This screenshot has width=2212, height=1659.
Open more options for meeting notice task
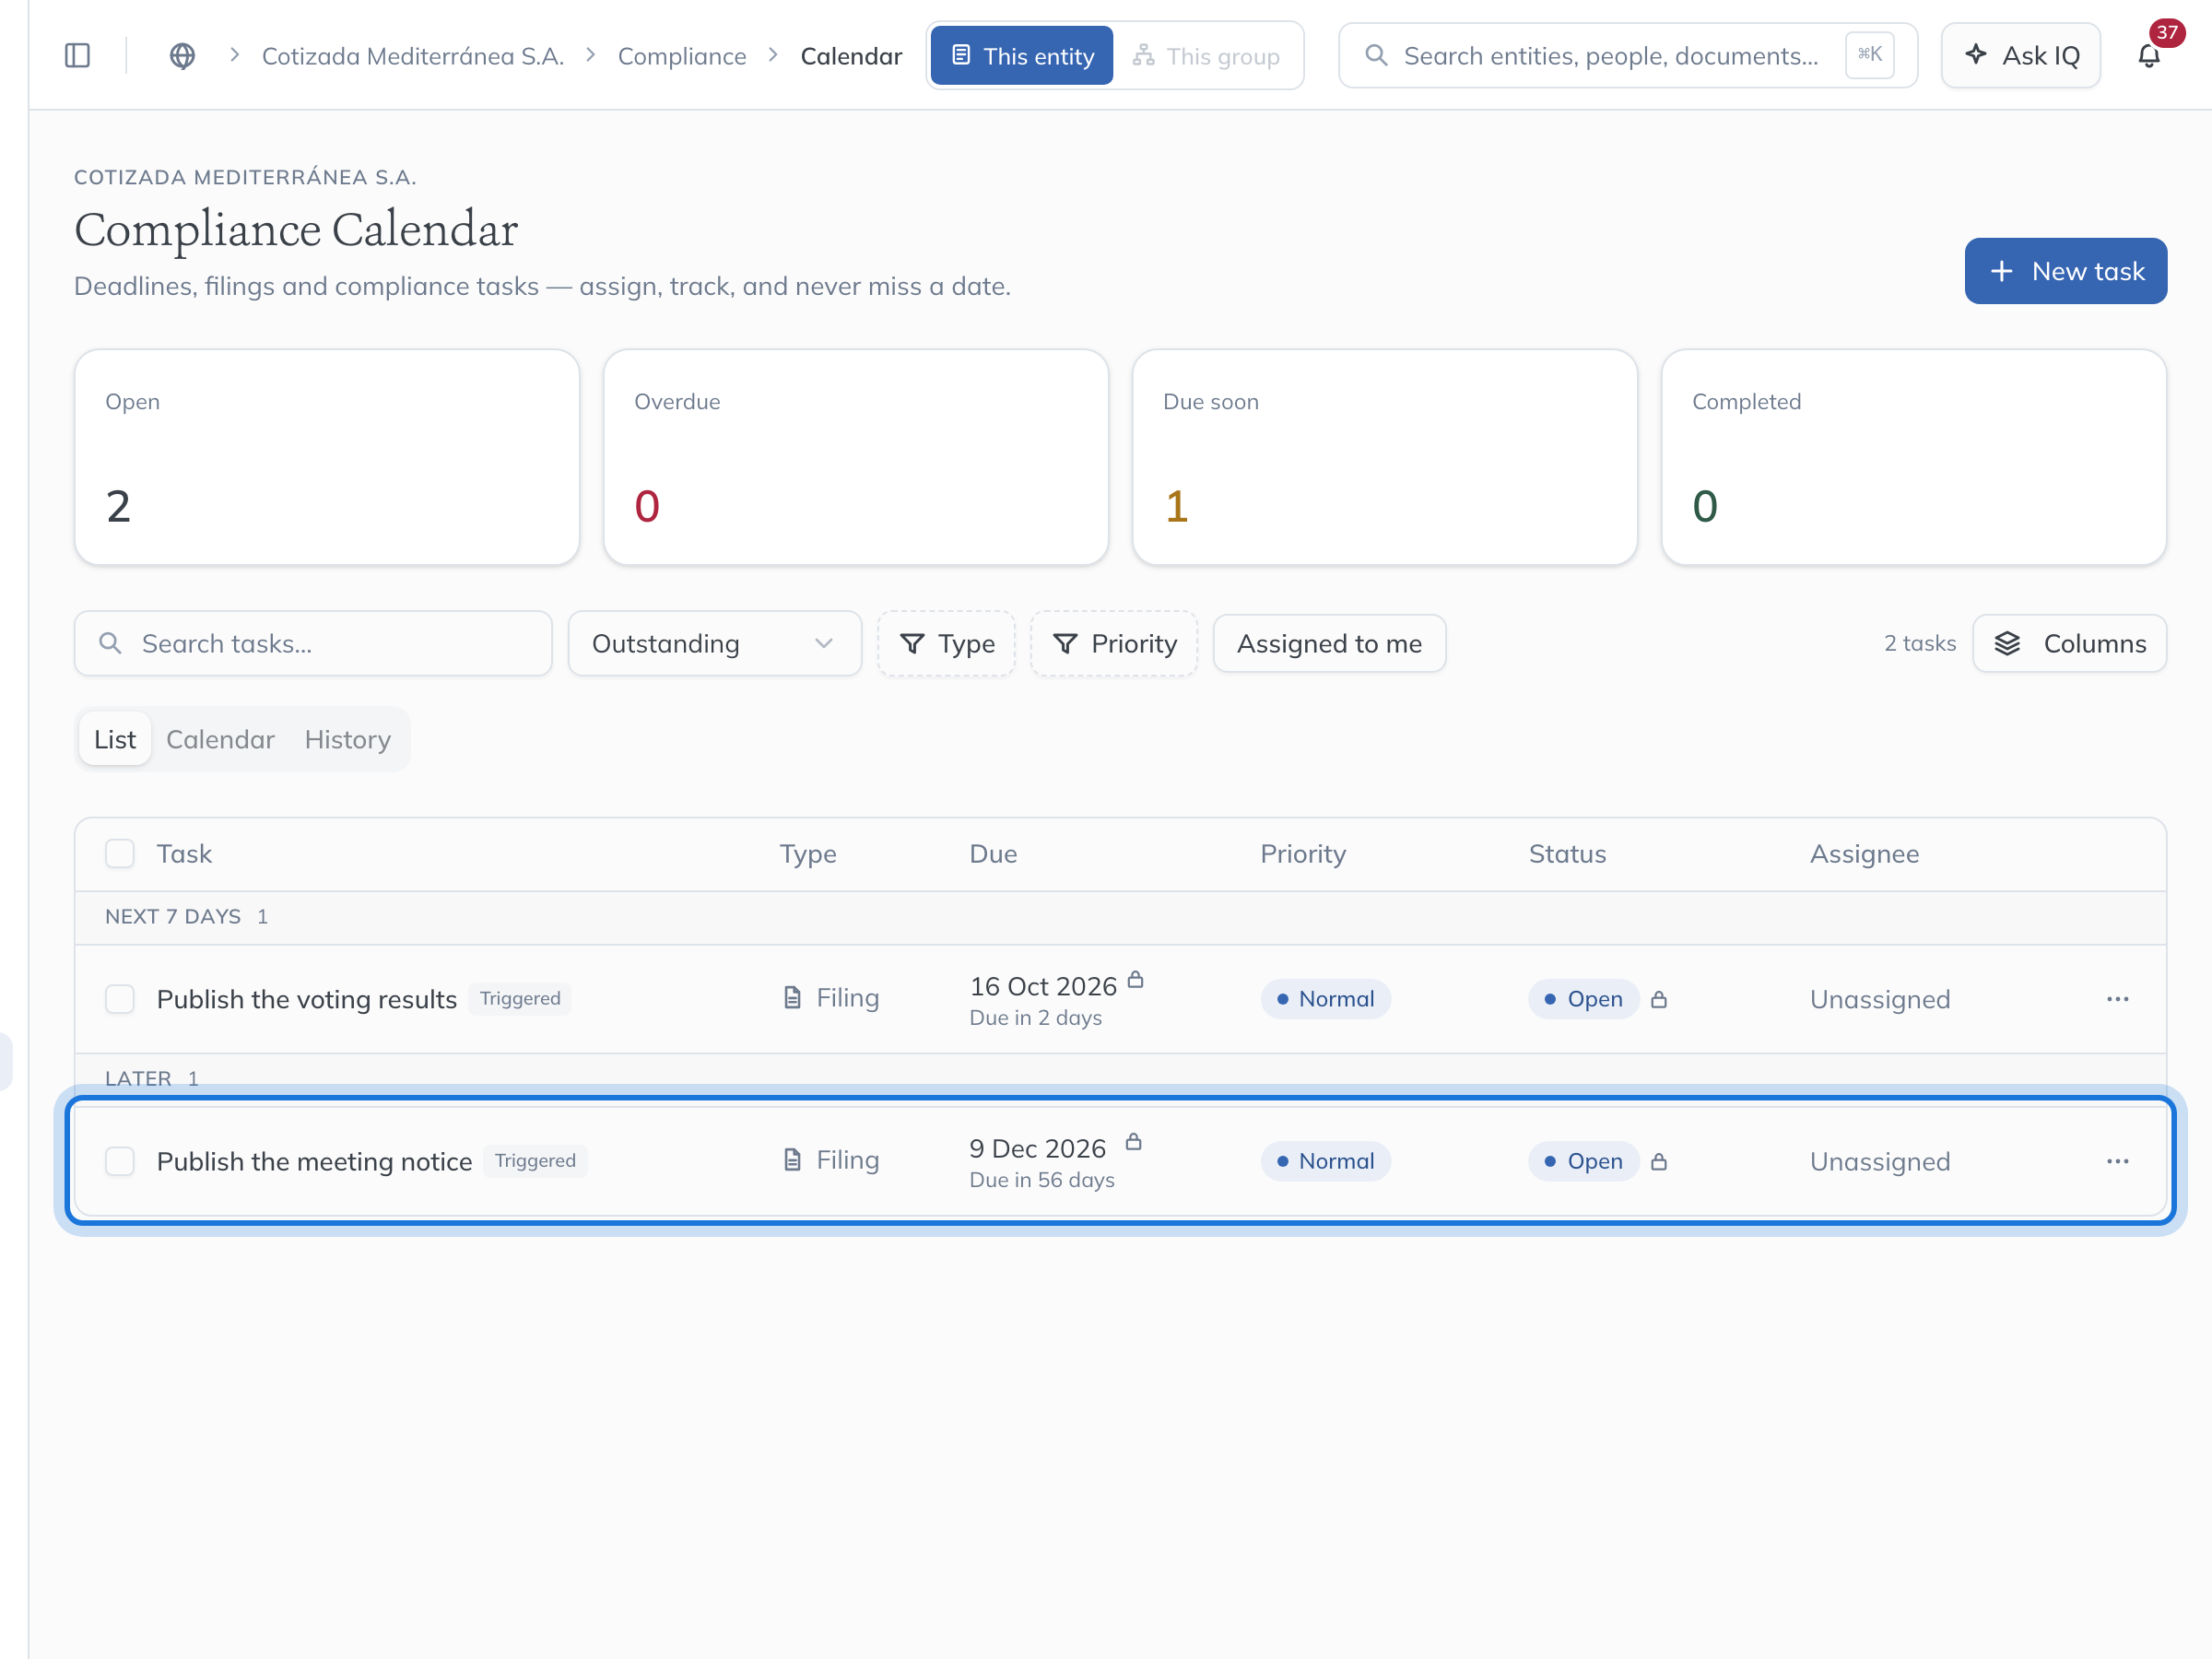(2117, 1161)
